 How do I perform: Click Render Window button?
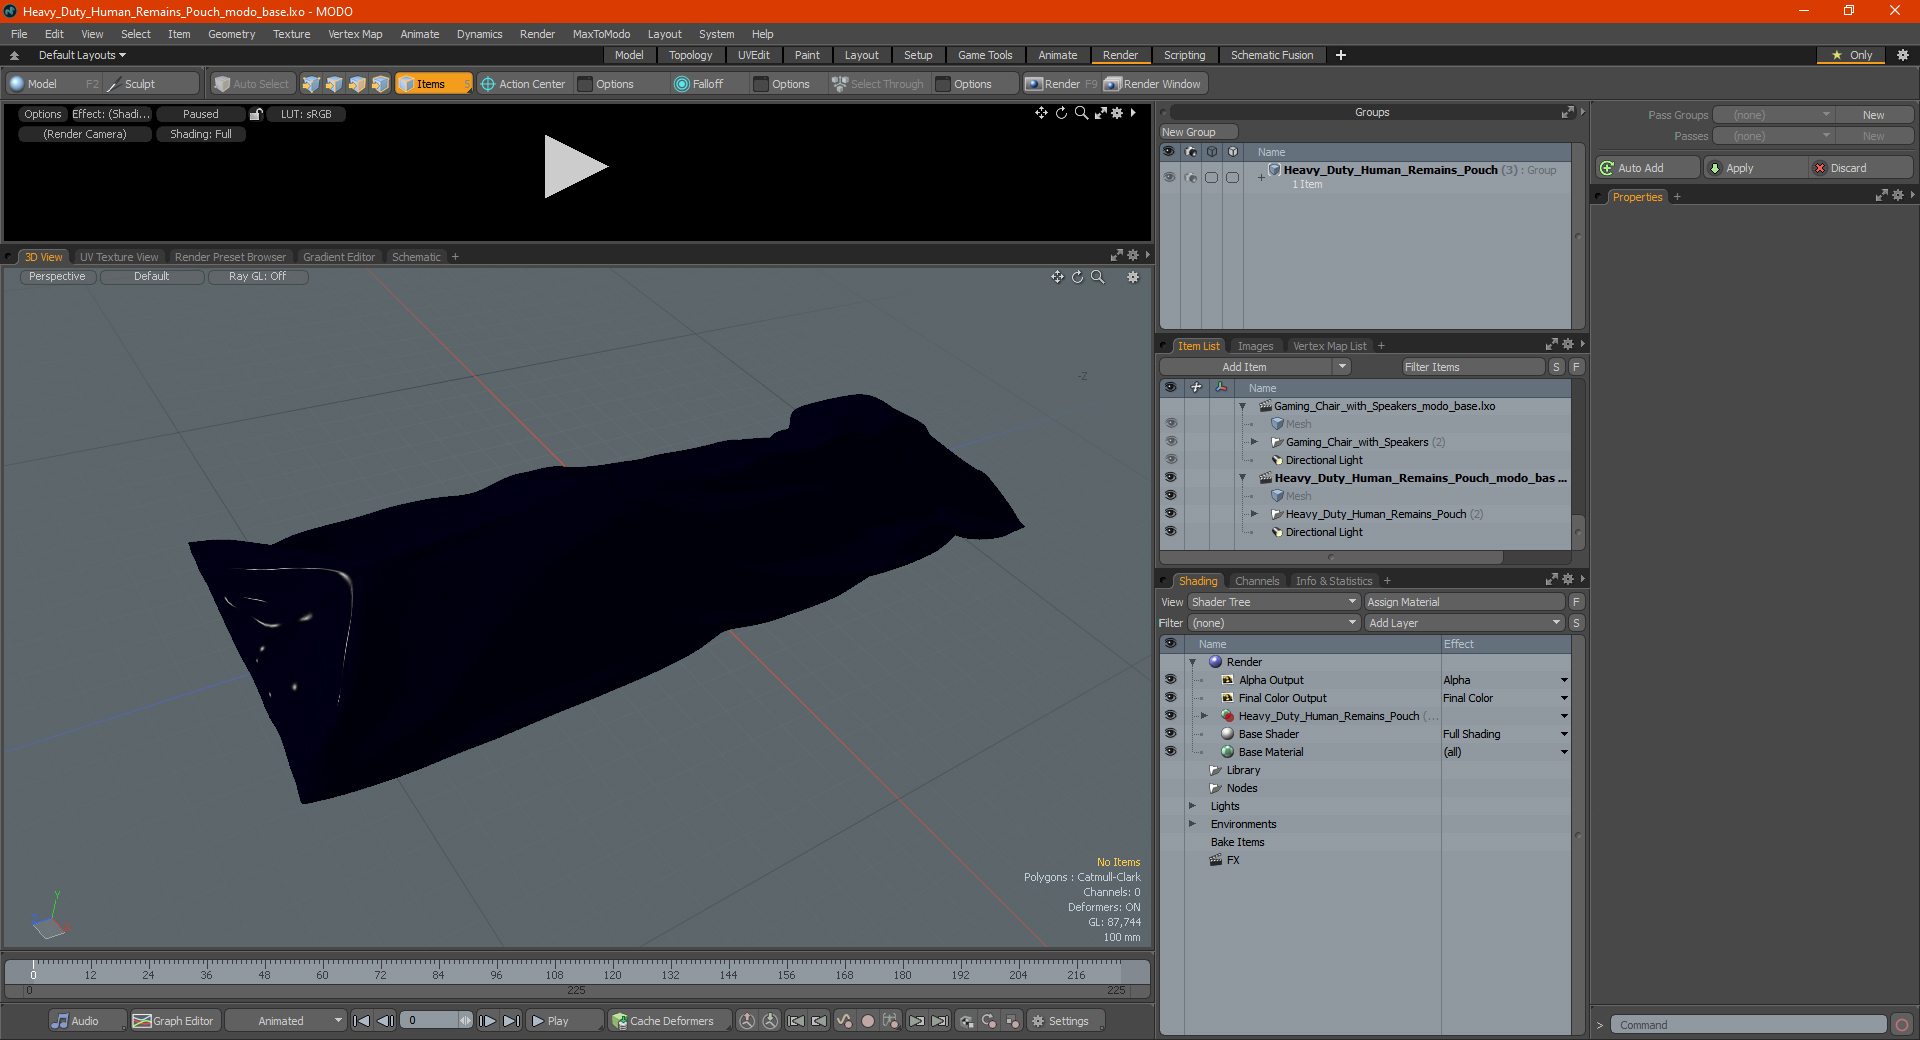pos(1153,84)
